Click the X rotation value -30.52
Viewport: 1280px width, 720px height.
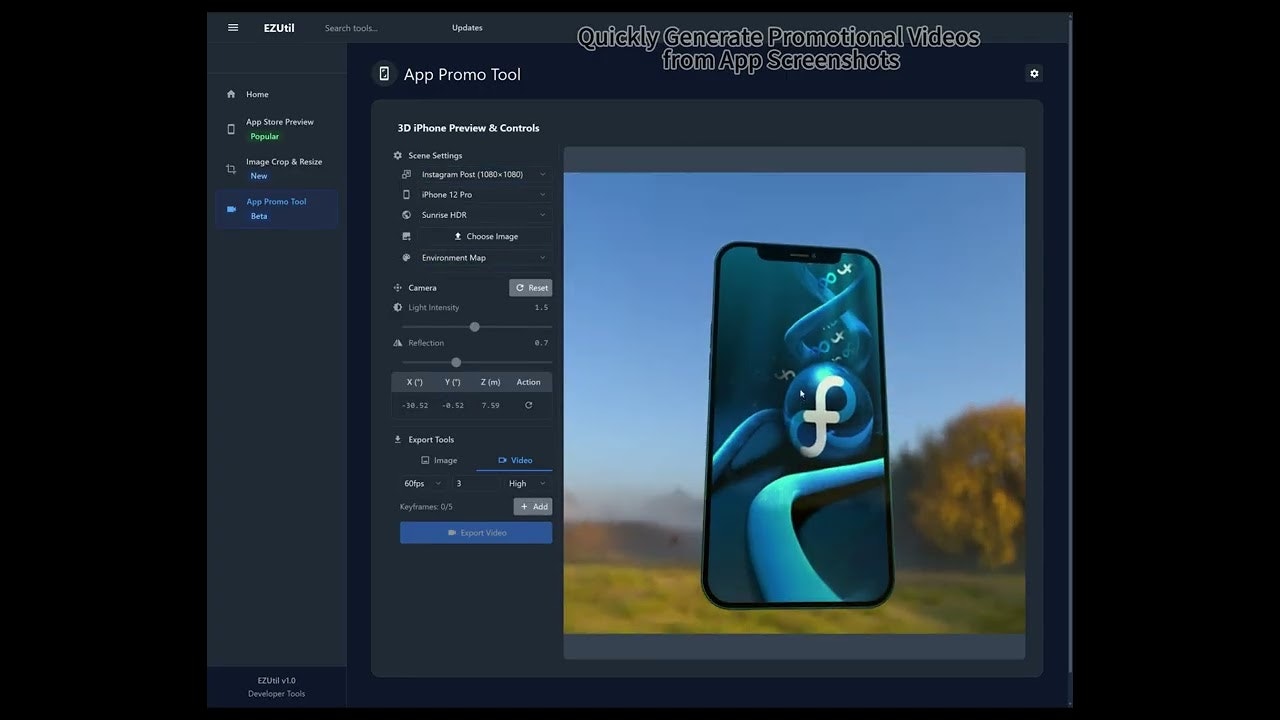click(415, 406)
